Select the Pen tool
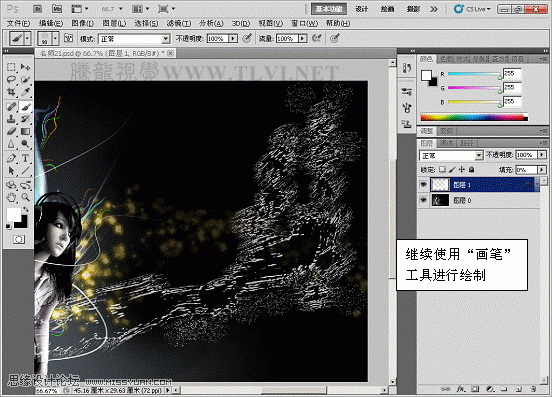The image size is (552, 397). (x=11, y=158)
